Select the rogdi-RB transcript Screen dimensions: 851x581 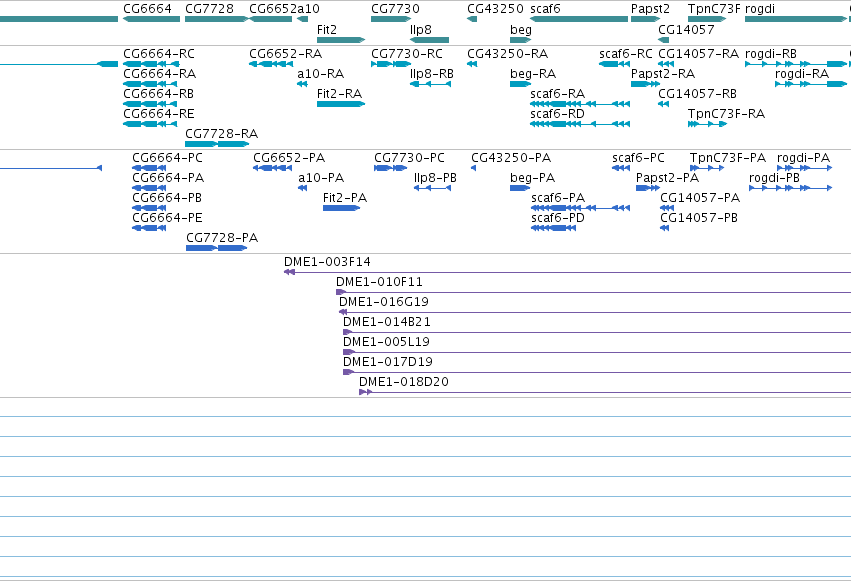pos(796,64)
